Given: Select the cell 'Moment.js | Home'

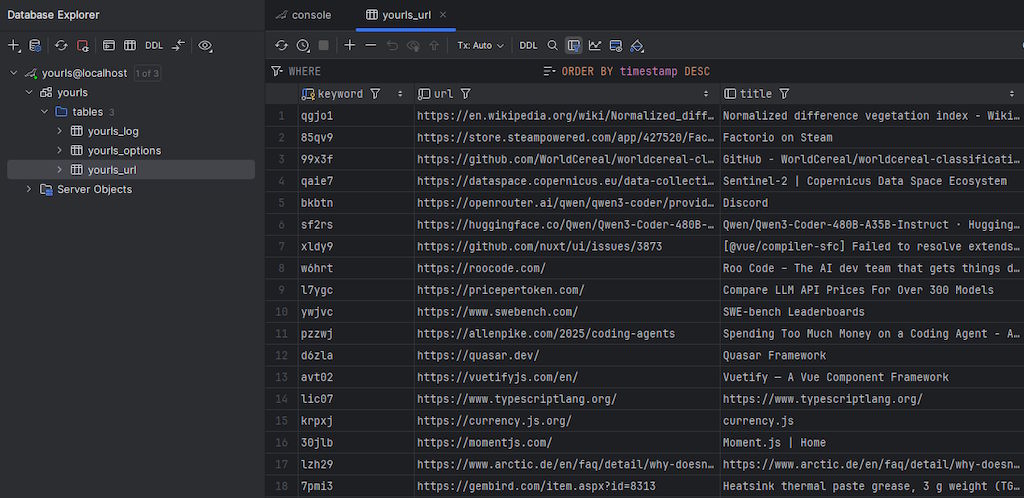Looking at the screenshot, I should 872,443.
